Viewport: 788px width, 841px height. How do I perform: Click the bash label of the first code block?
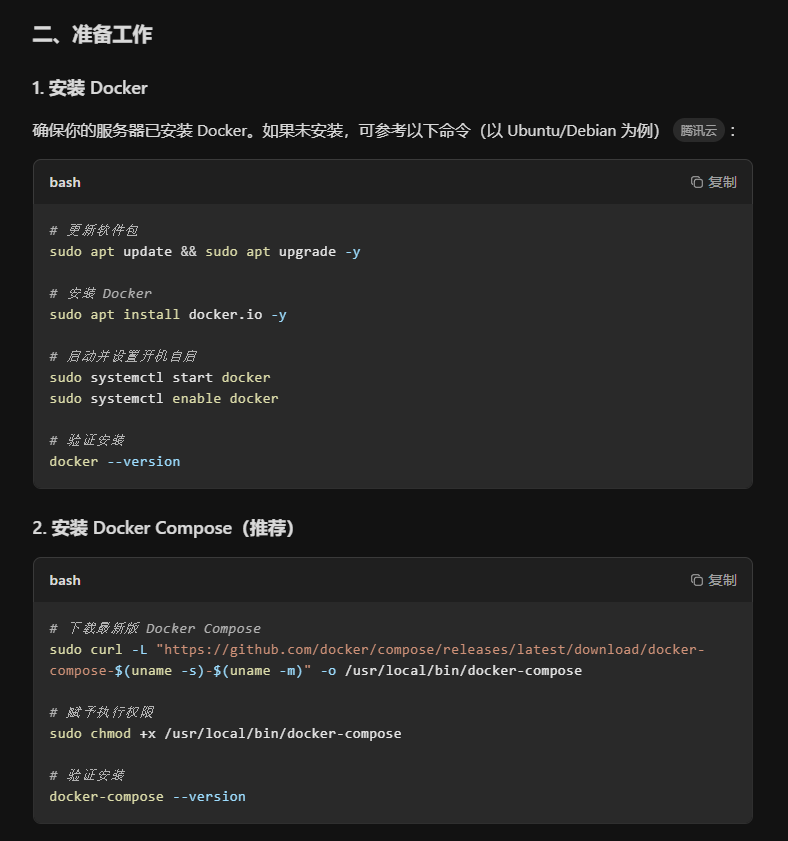(x=65, y=182)
